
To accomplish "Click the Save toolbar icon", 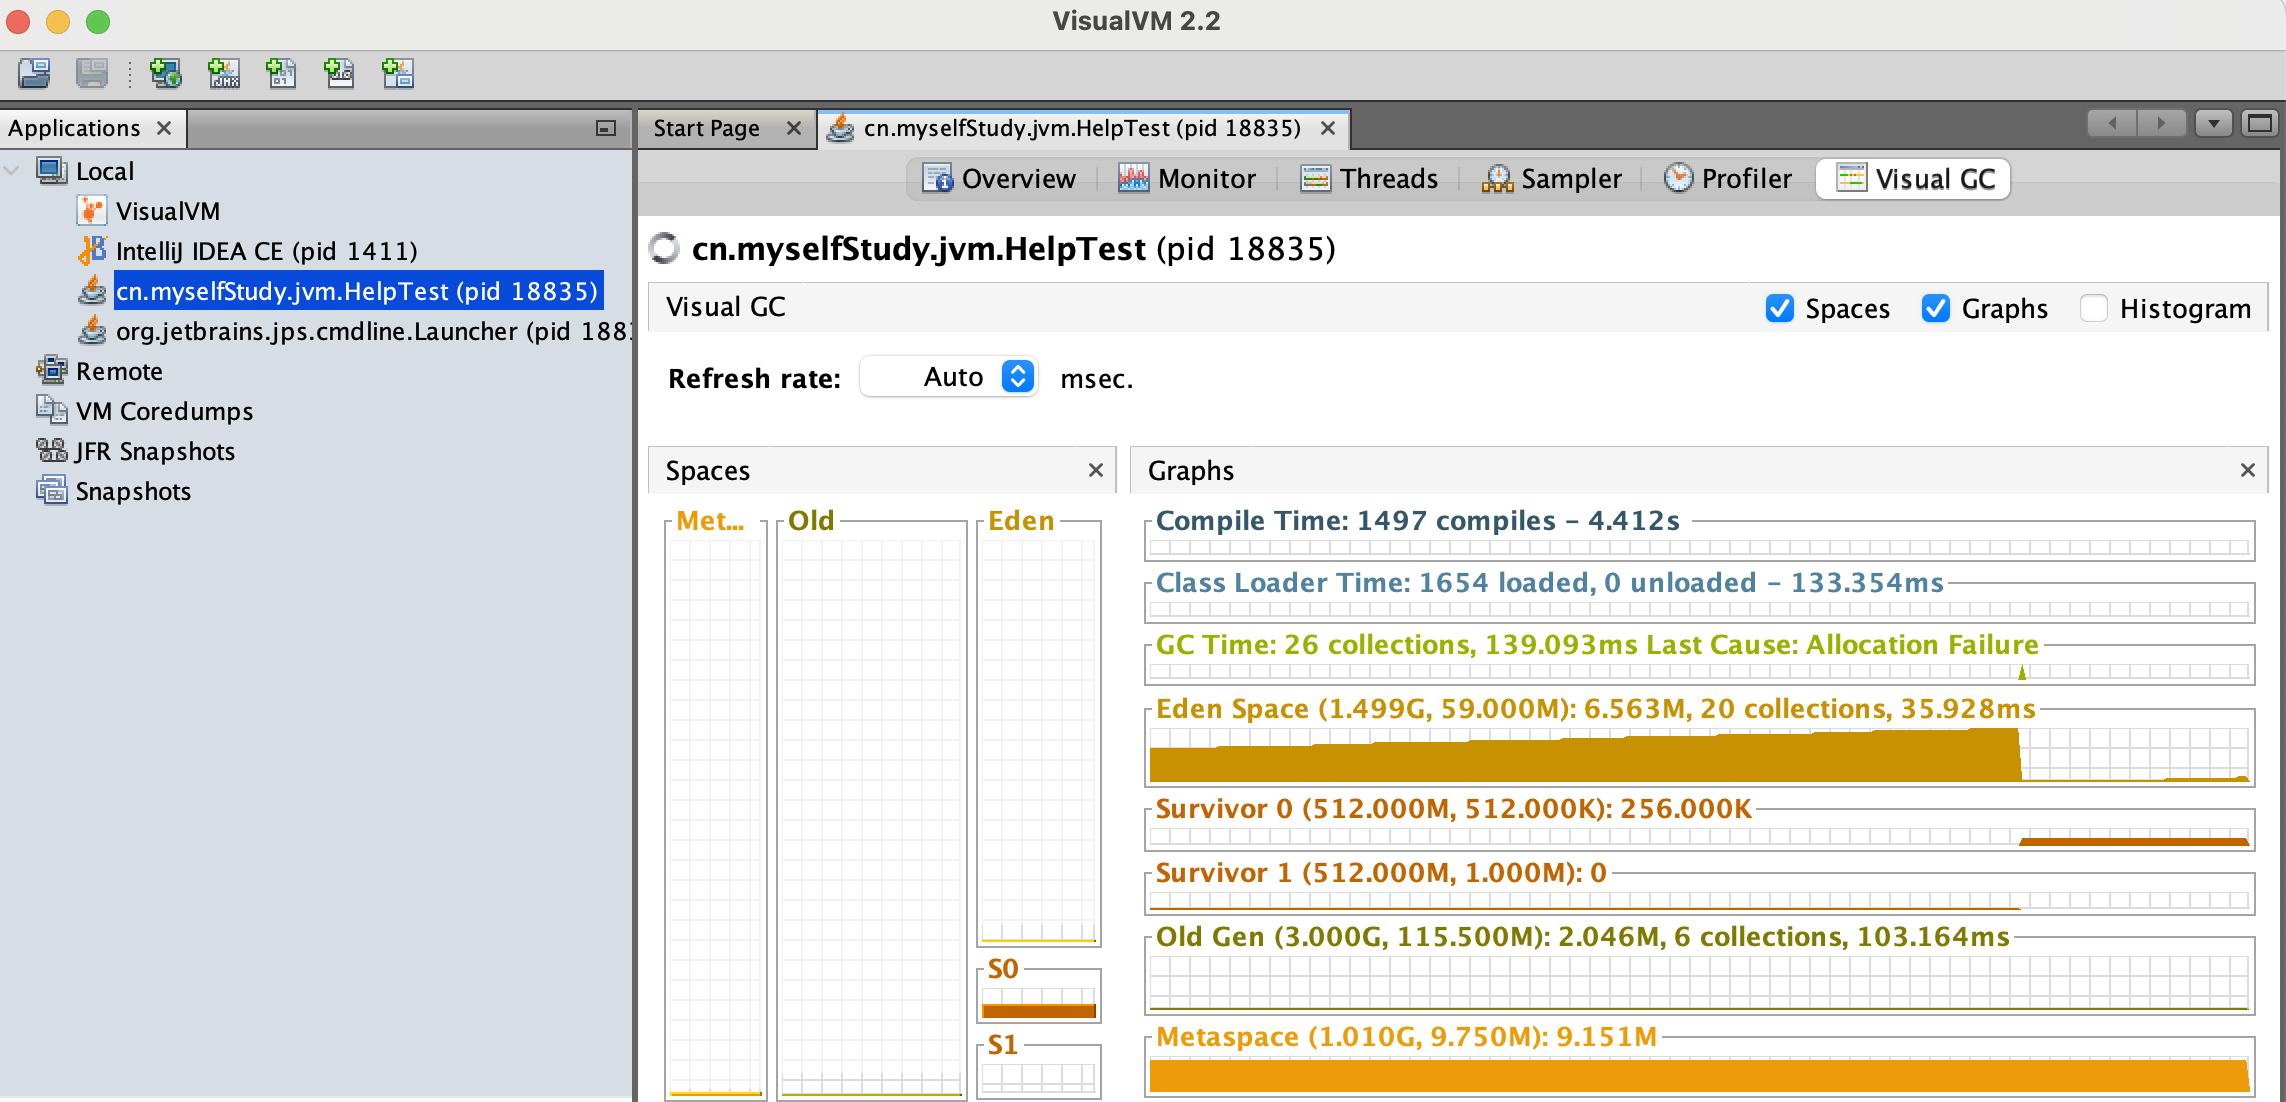I will click(92, 73).
